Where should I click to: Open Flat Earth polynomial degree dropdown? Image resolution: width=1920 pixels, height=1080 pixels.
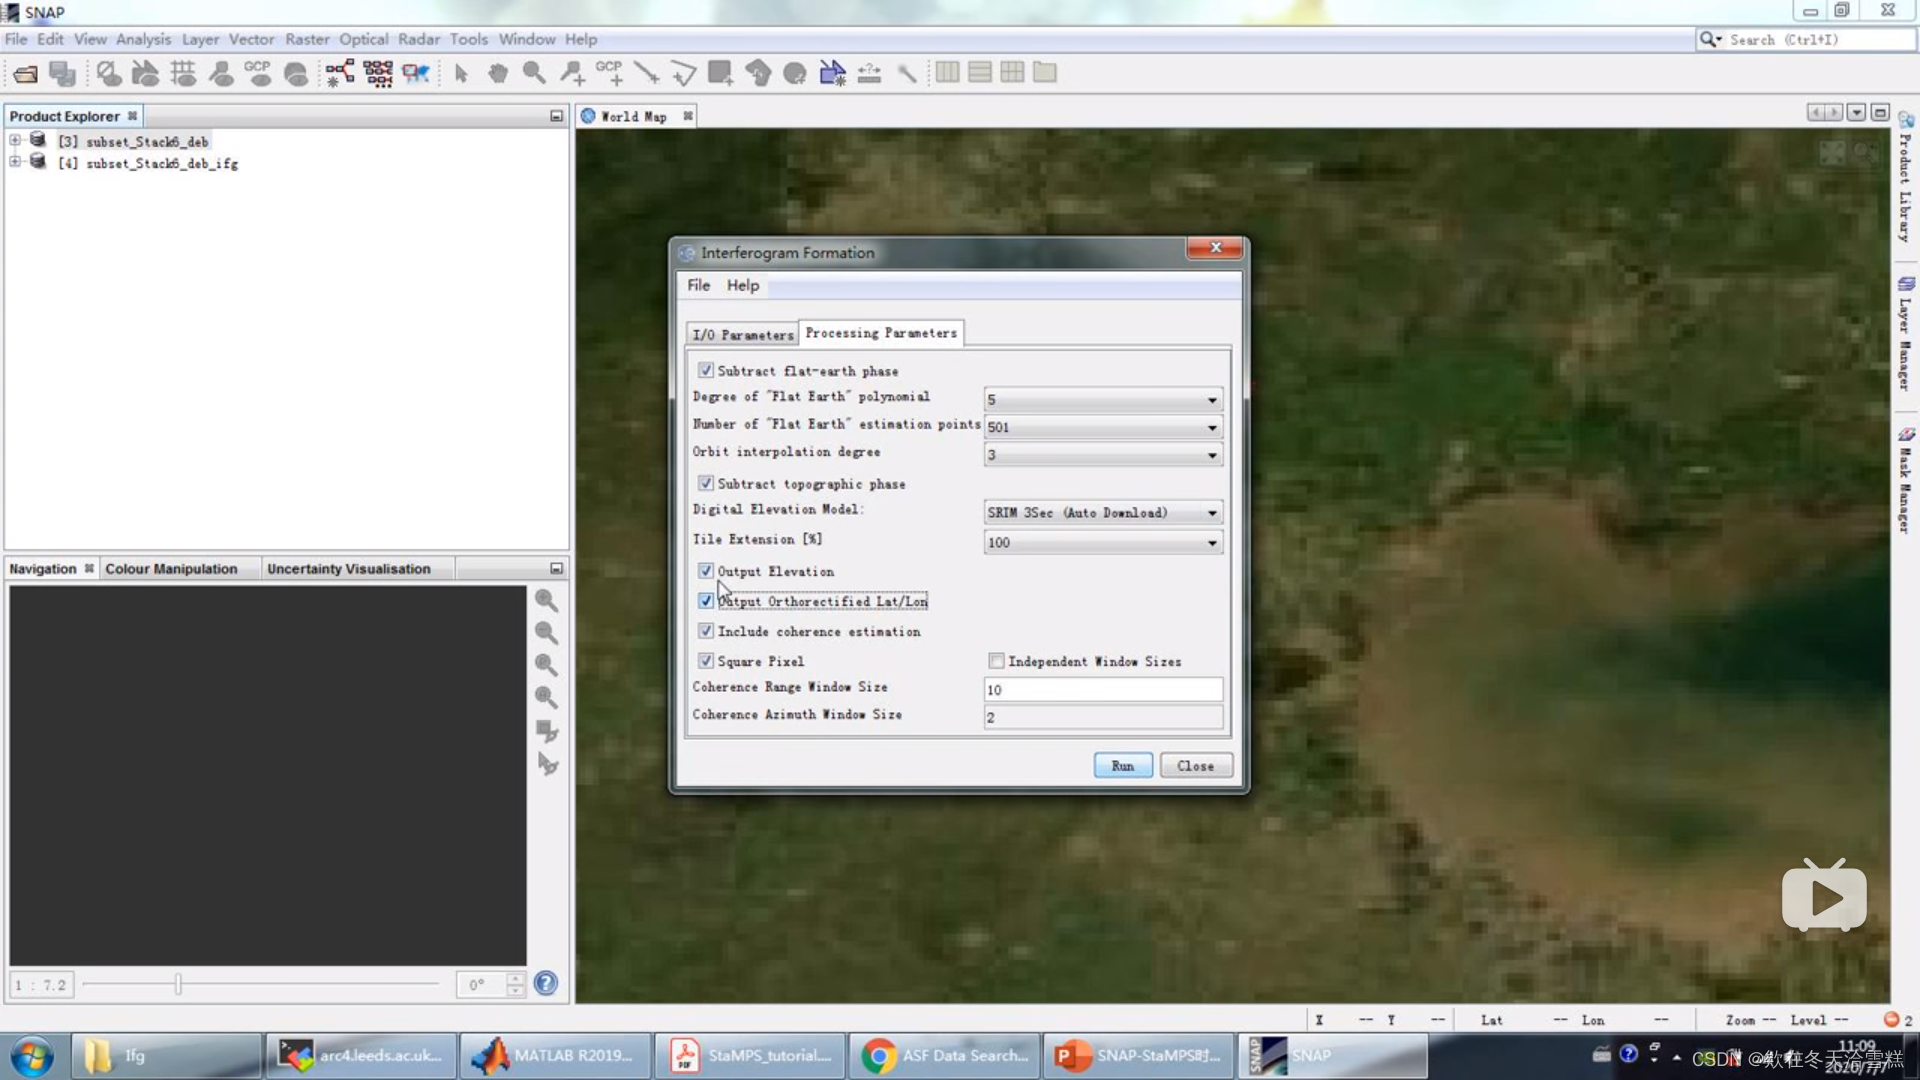point(1211,400)
